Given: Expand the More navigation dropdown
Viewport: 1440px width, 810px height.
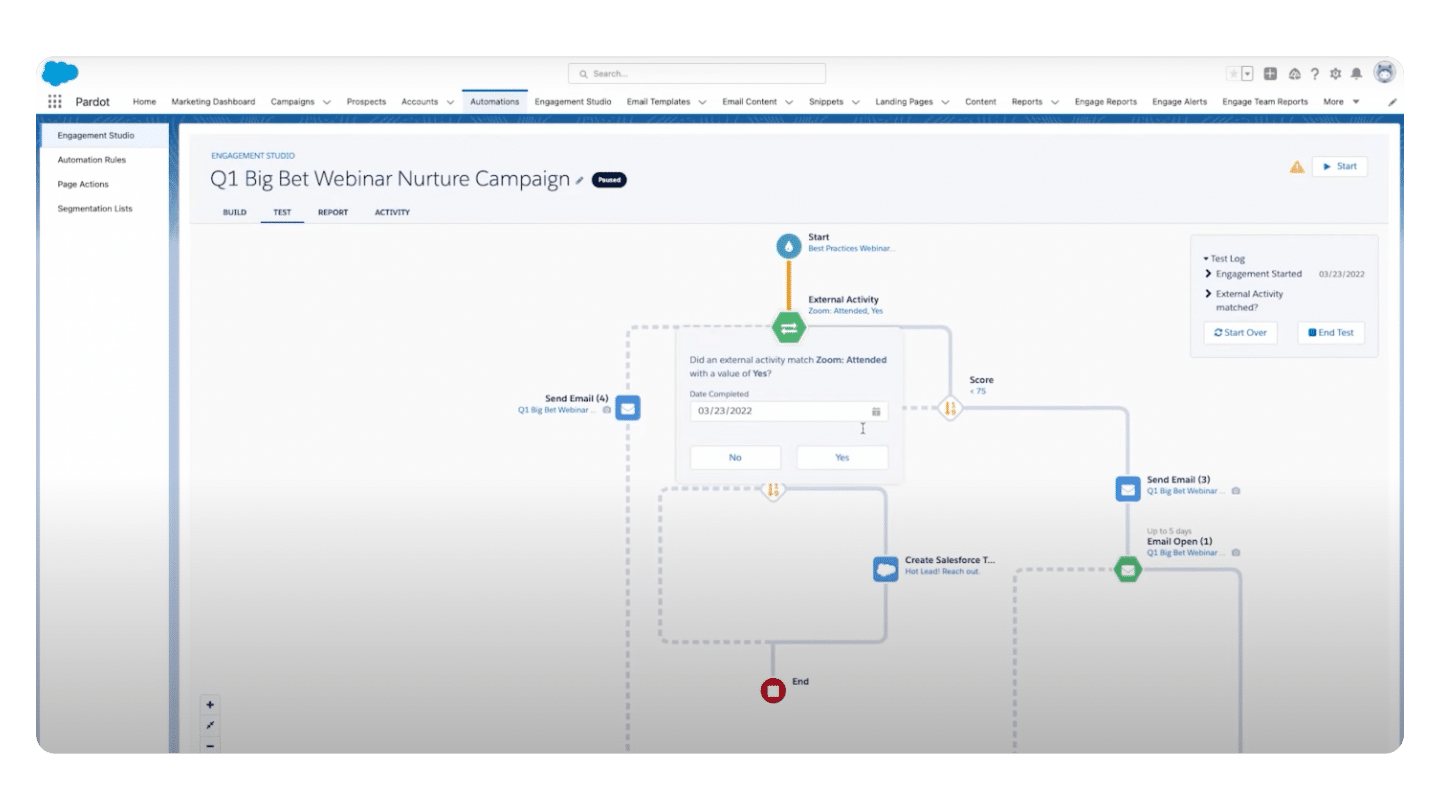Looking at the screenshot, I should pos(1356,102).
